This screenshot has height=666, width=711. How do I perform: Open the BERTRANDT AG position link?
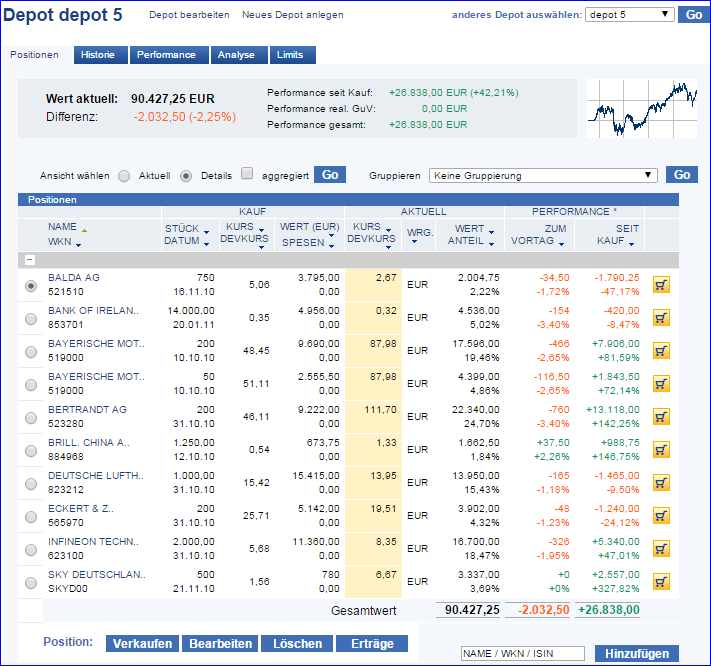pyautogui.click(x=88, y=409)
